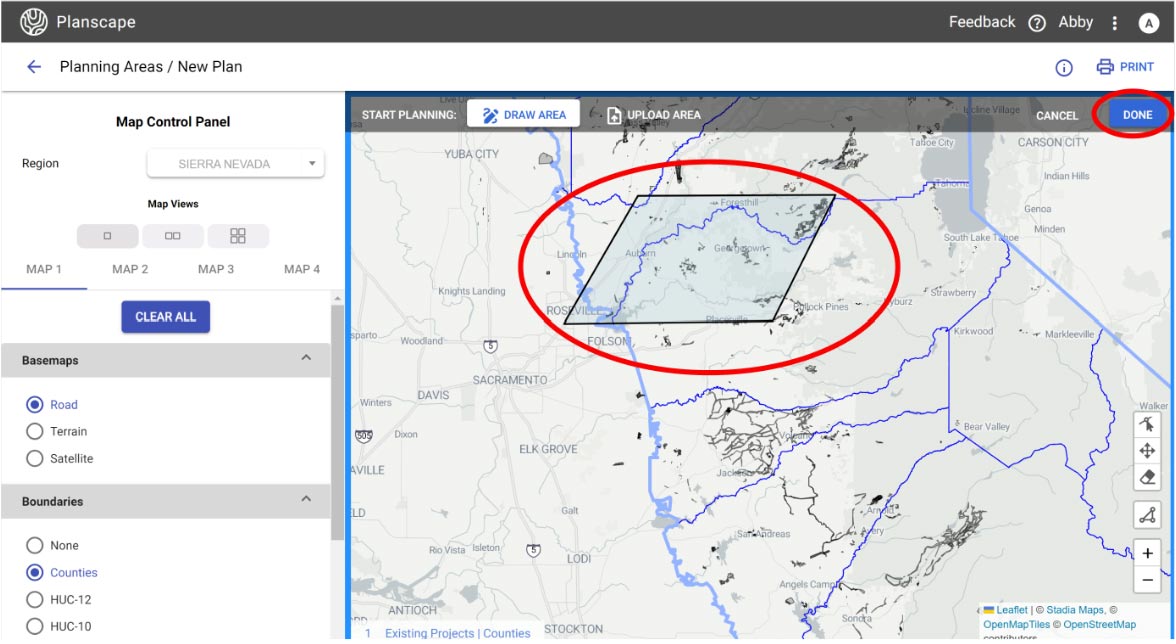This screenshot has height=644, width=1176.
Task: Click the draw polygon tool icon
Action: pyautogui.click(x=1147, y=515)
